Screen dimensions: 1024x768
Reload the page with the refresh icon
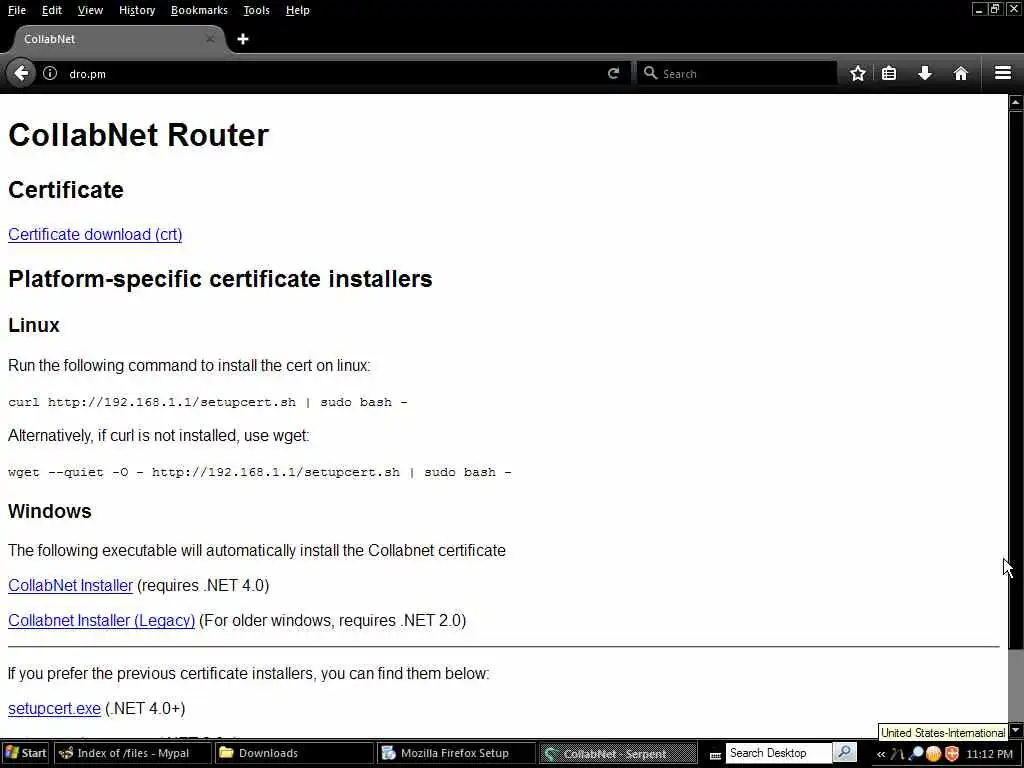click(613, 73)
